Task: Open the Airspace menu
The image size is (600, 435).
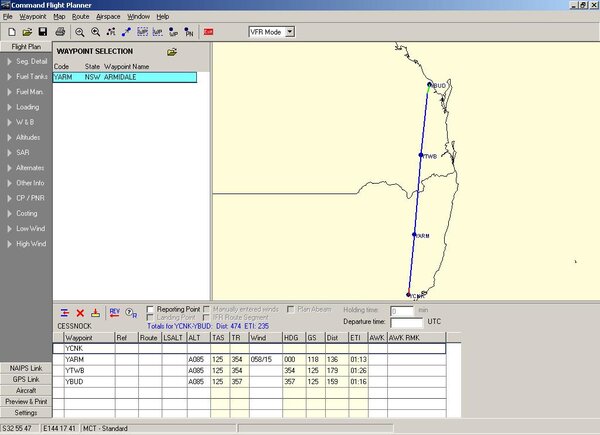Action: 108,17
